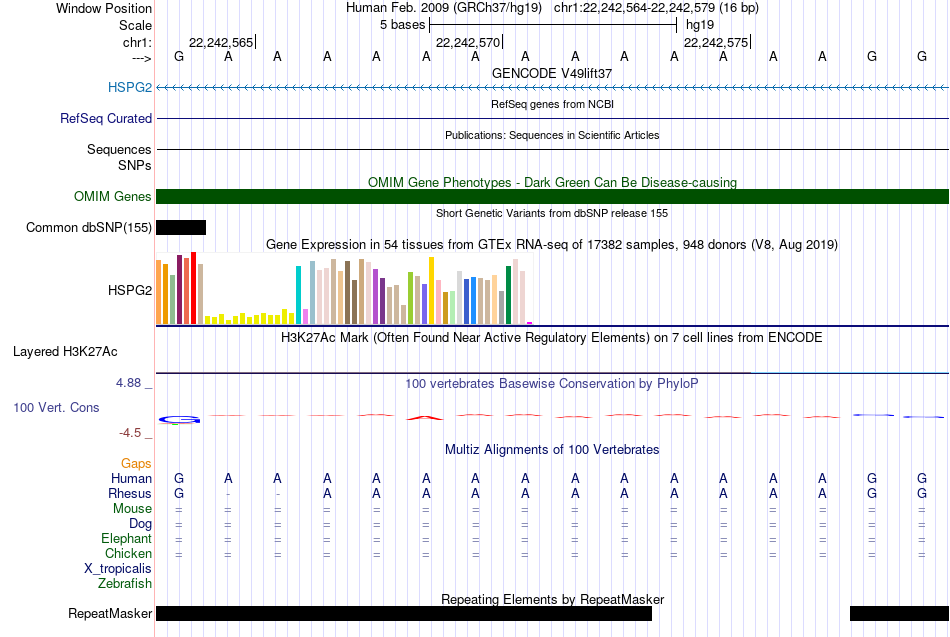Click the Rhesus row label in Multiz
Image resolution: width=950 pixels, height=637 pixels.
tap(130, 493)
